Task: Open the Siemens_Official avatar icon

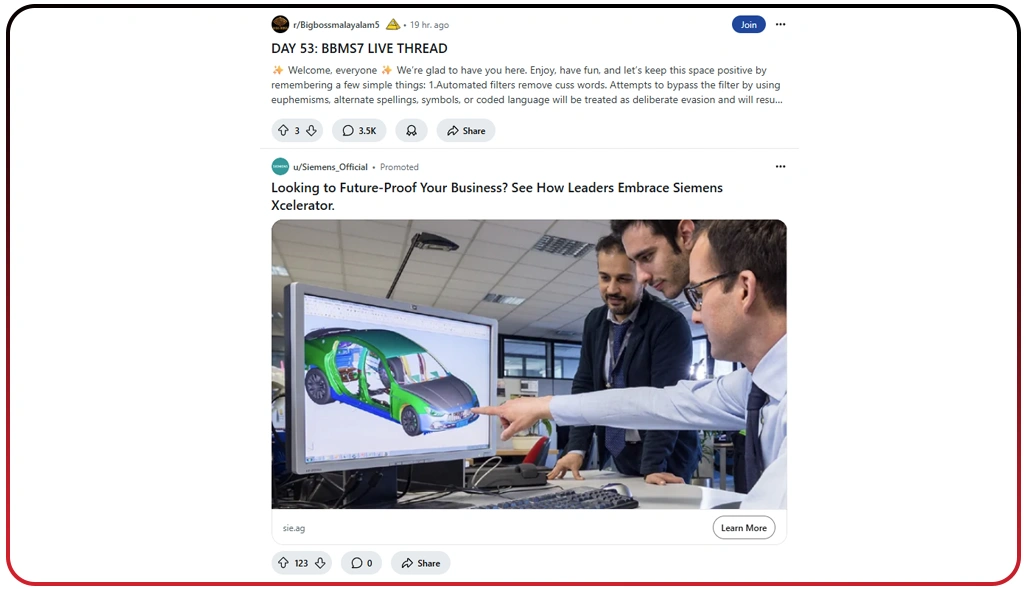Action: tap(280, 166)
